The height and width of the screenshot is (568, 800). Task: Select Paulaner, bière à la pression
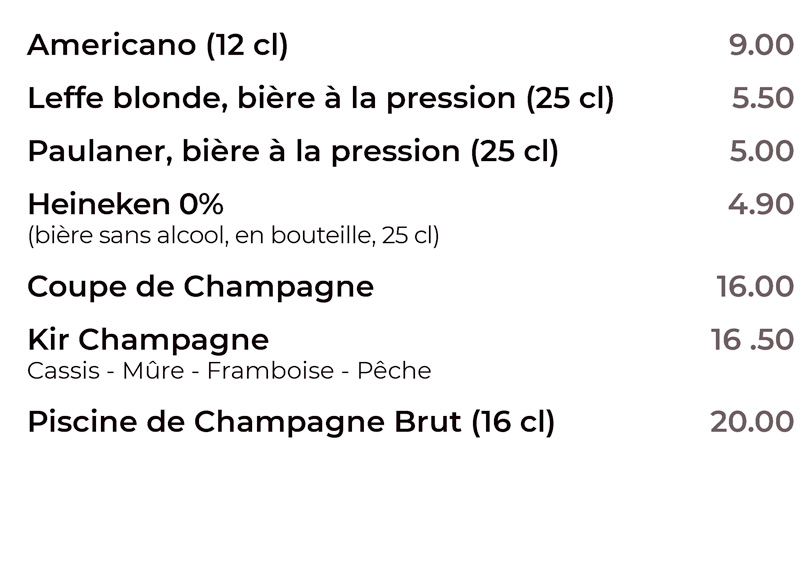(x=293, y=152)
